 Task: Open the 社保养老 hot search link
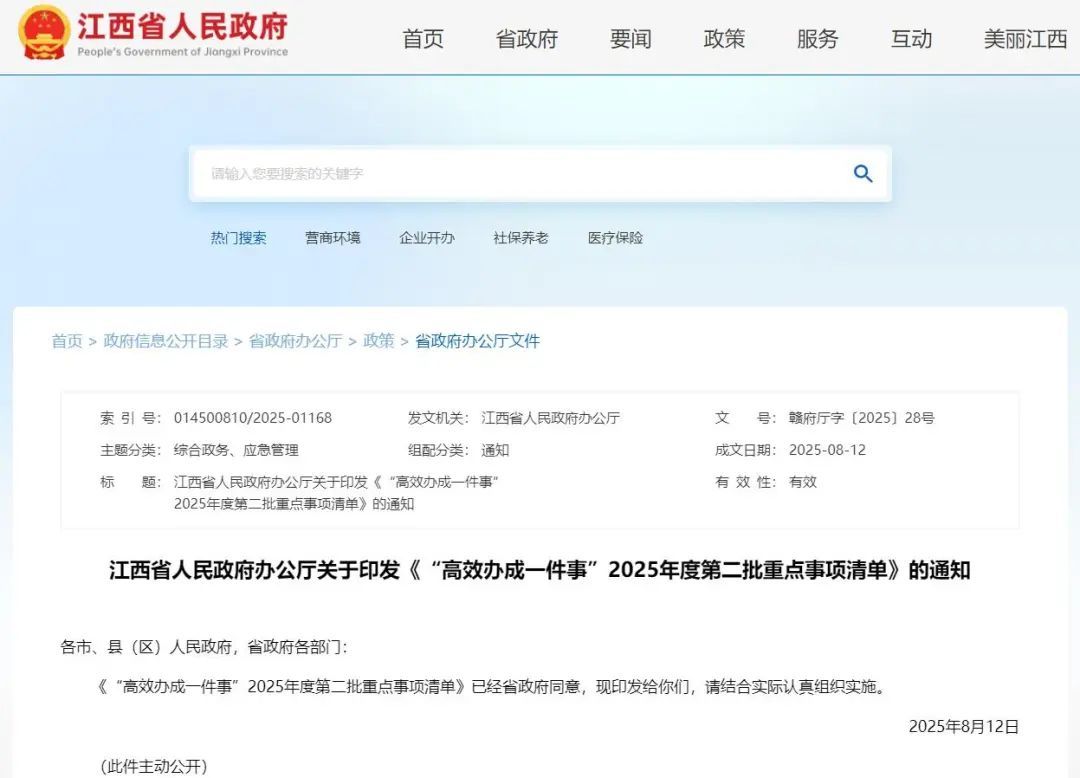pyautogui.click(x=520, y=237)
